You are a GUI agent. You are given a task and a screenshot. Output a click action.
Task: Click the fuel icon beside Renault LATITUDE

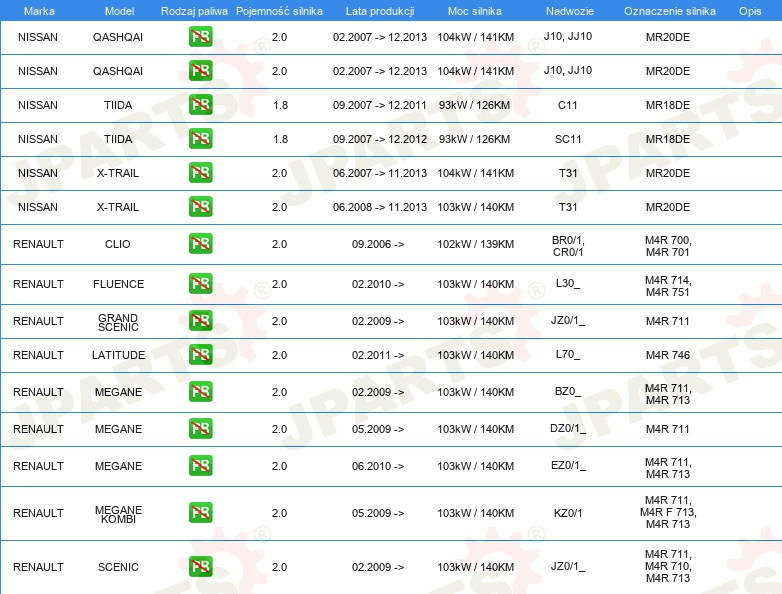pyautogui.click(x=200, y=355)
